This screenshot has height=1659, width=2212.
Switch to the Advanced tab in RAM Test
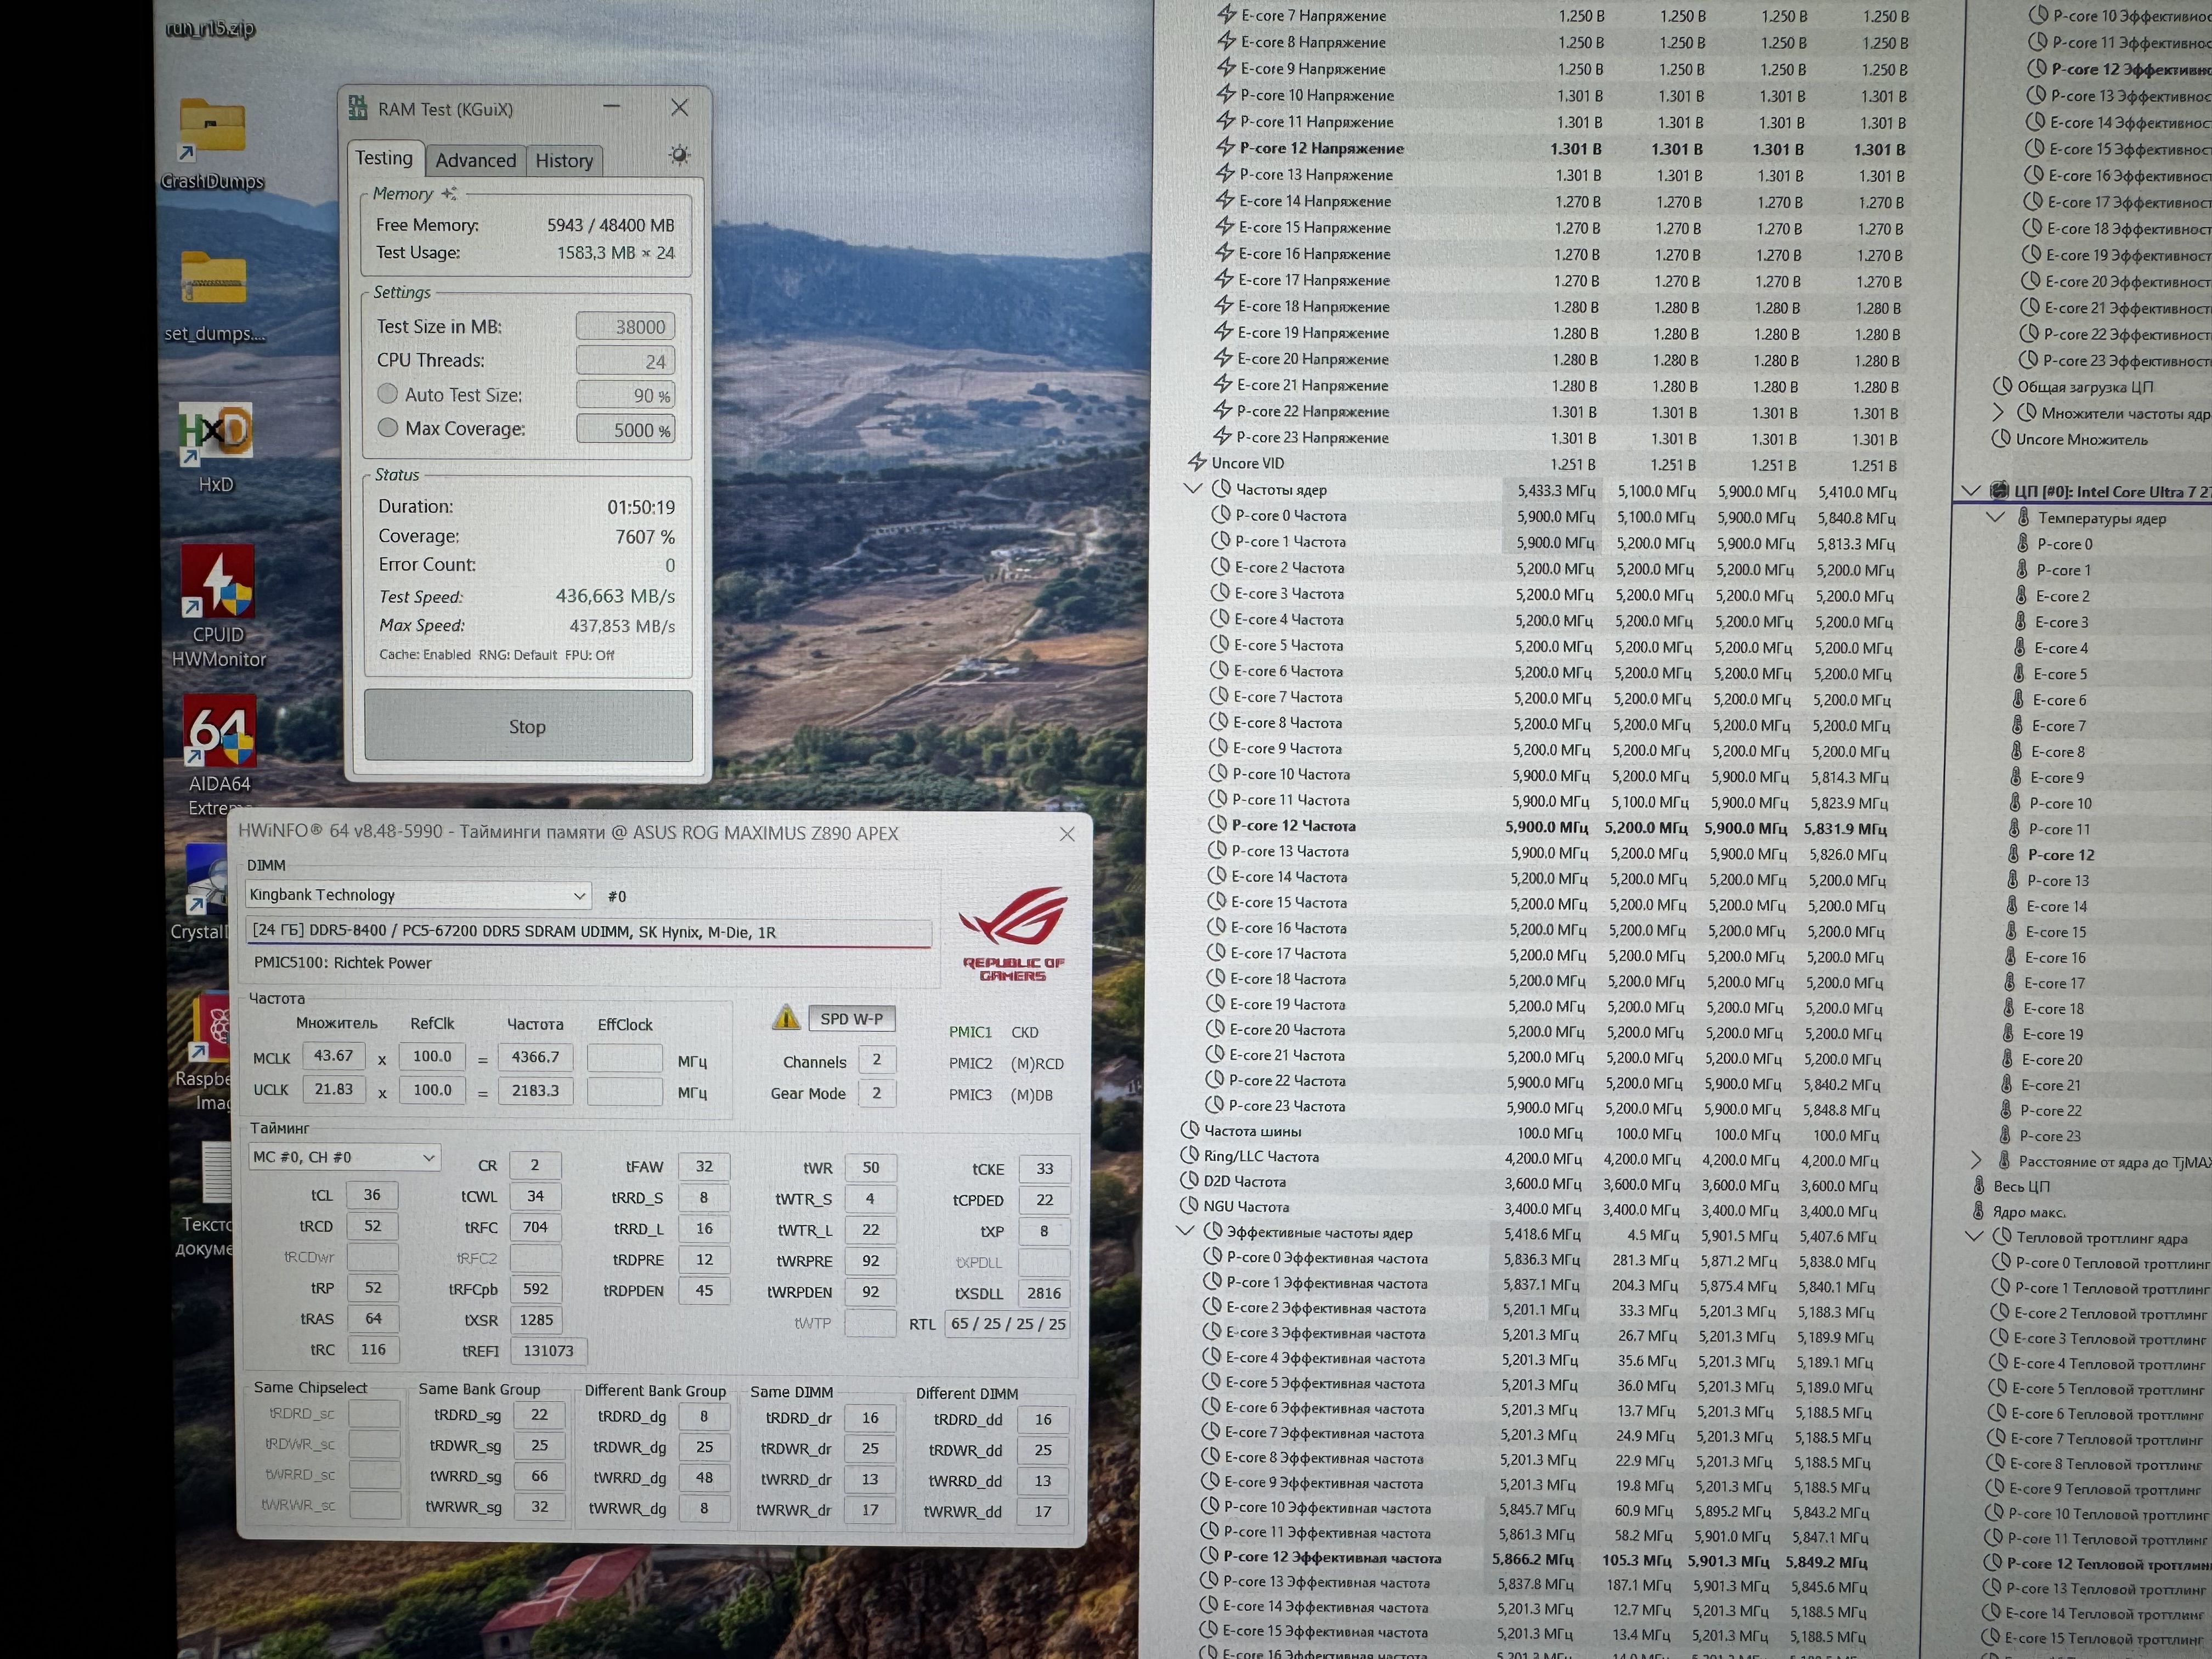click(x=476, y=160)
